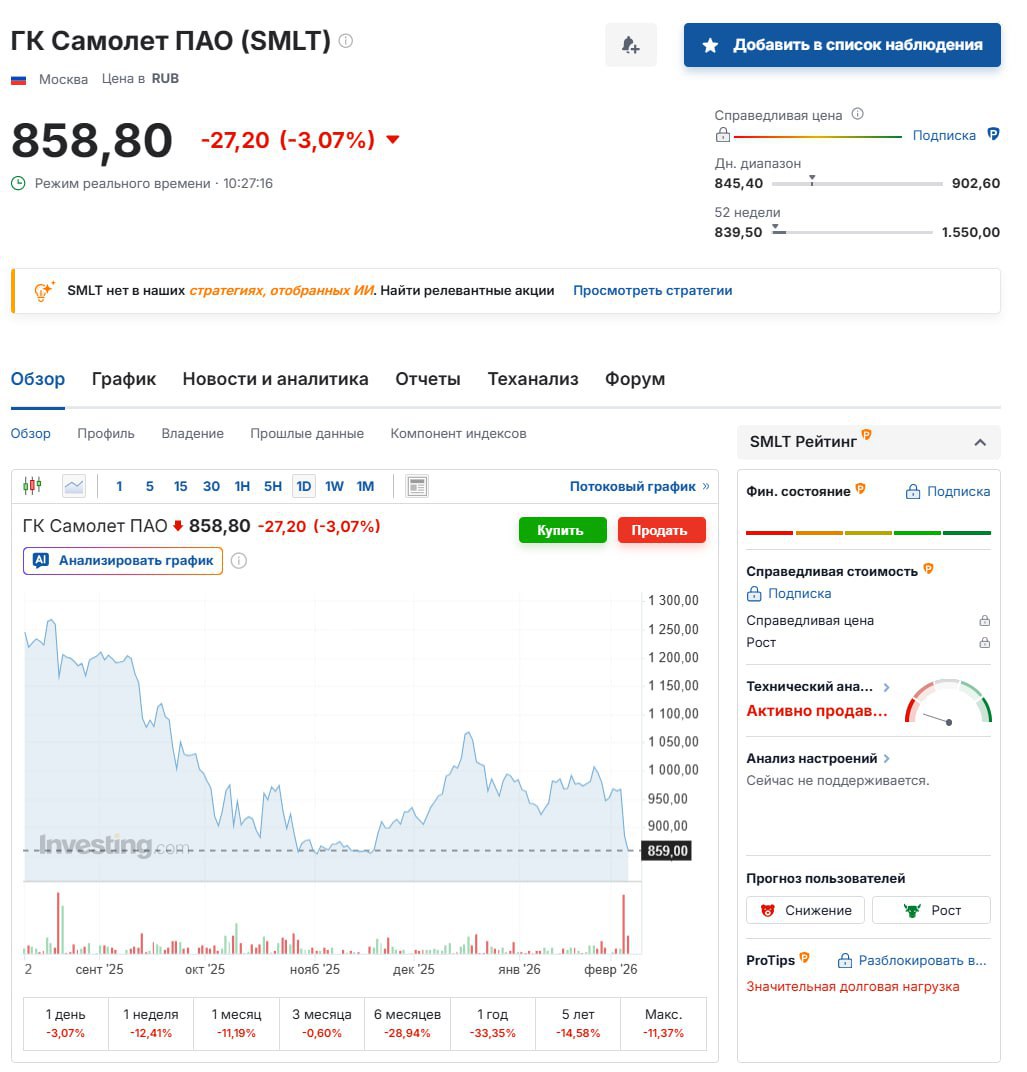Set chart interval to 15 minutes
This screenshot has height=1072, width=1027.
pyautogui.click(x=180, y=486)
